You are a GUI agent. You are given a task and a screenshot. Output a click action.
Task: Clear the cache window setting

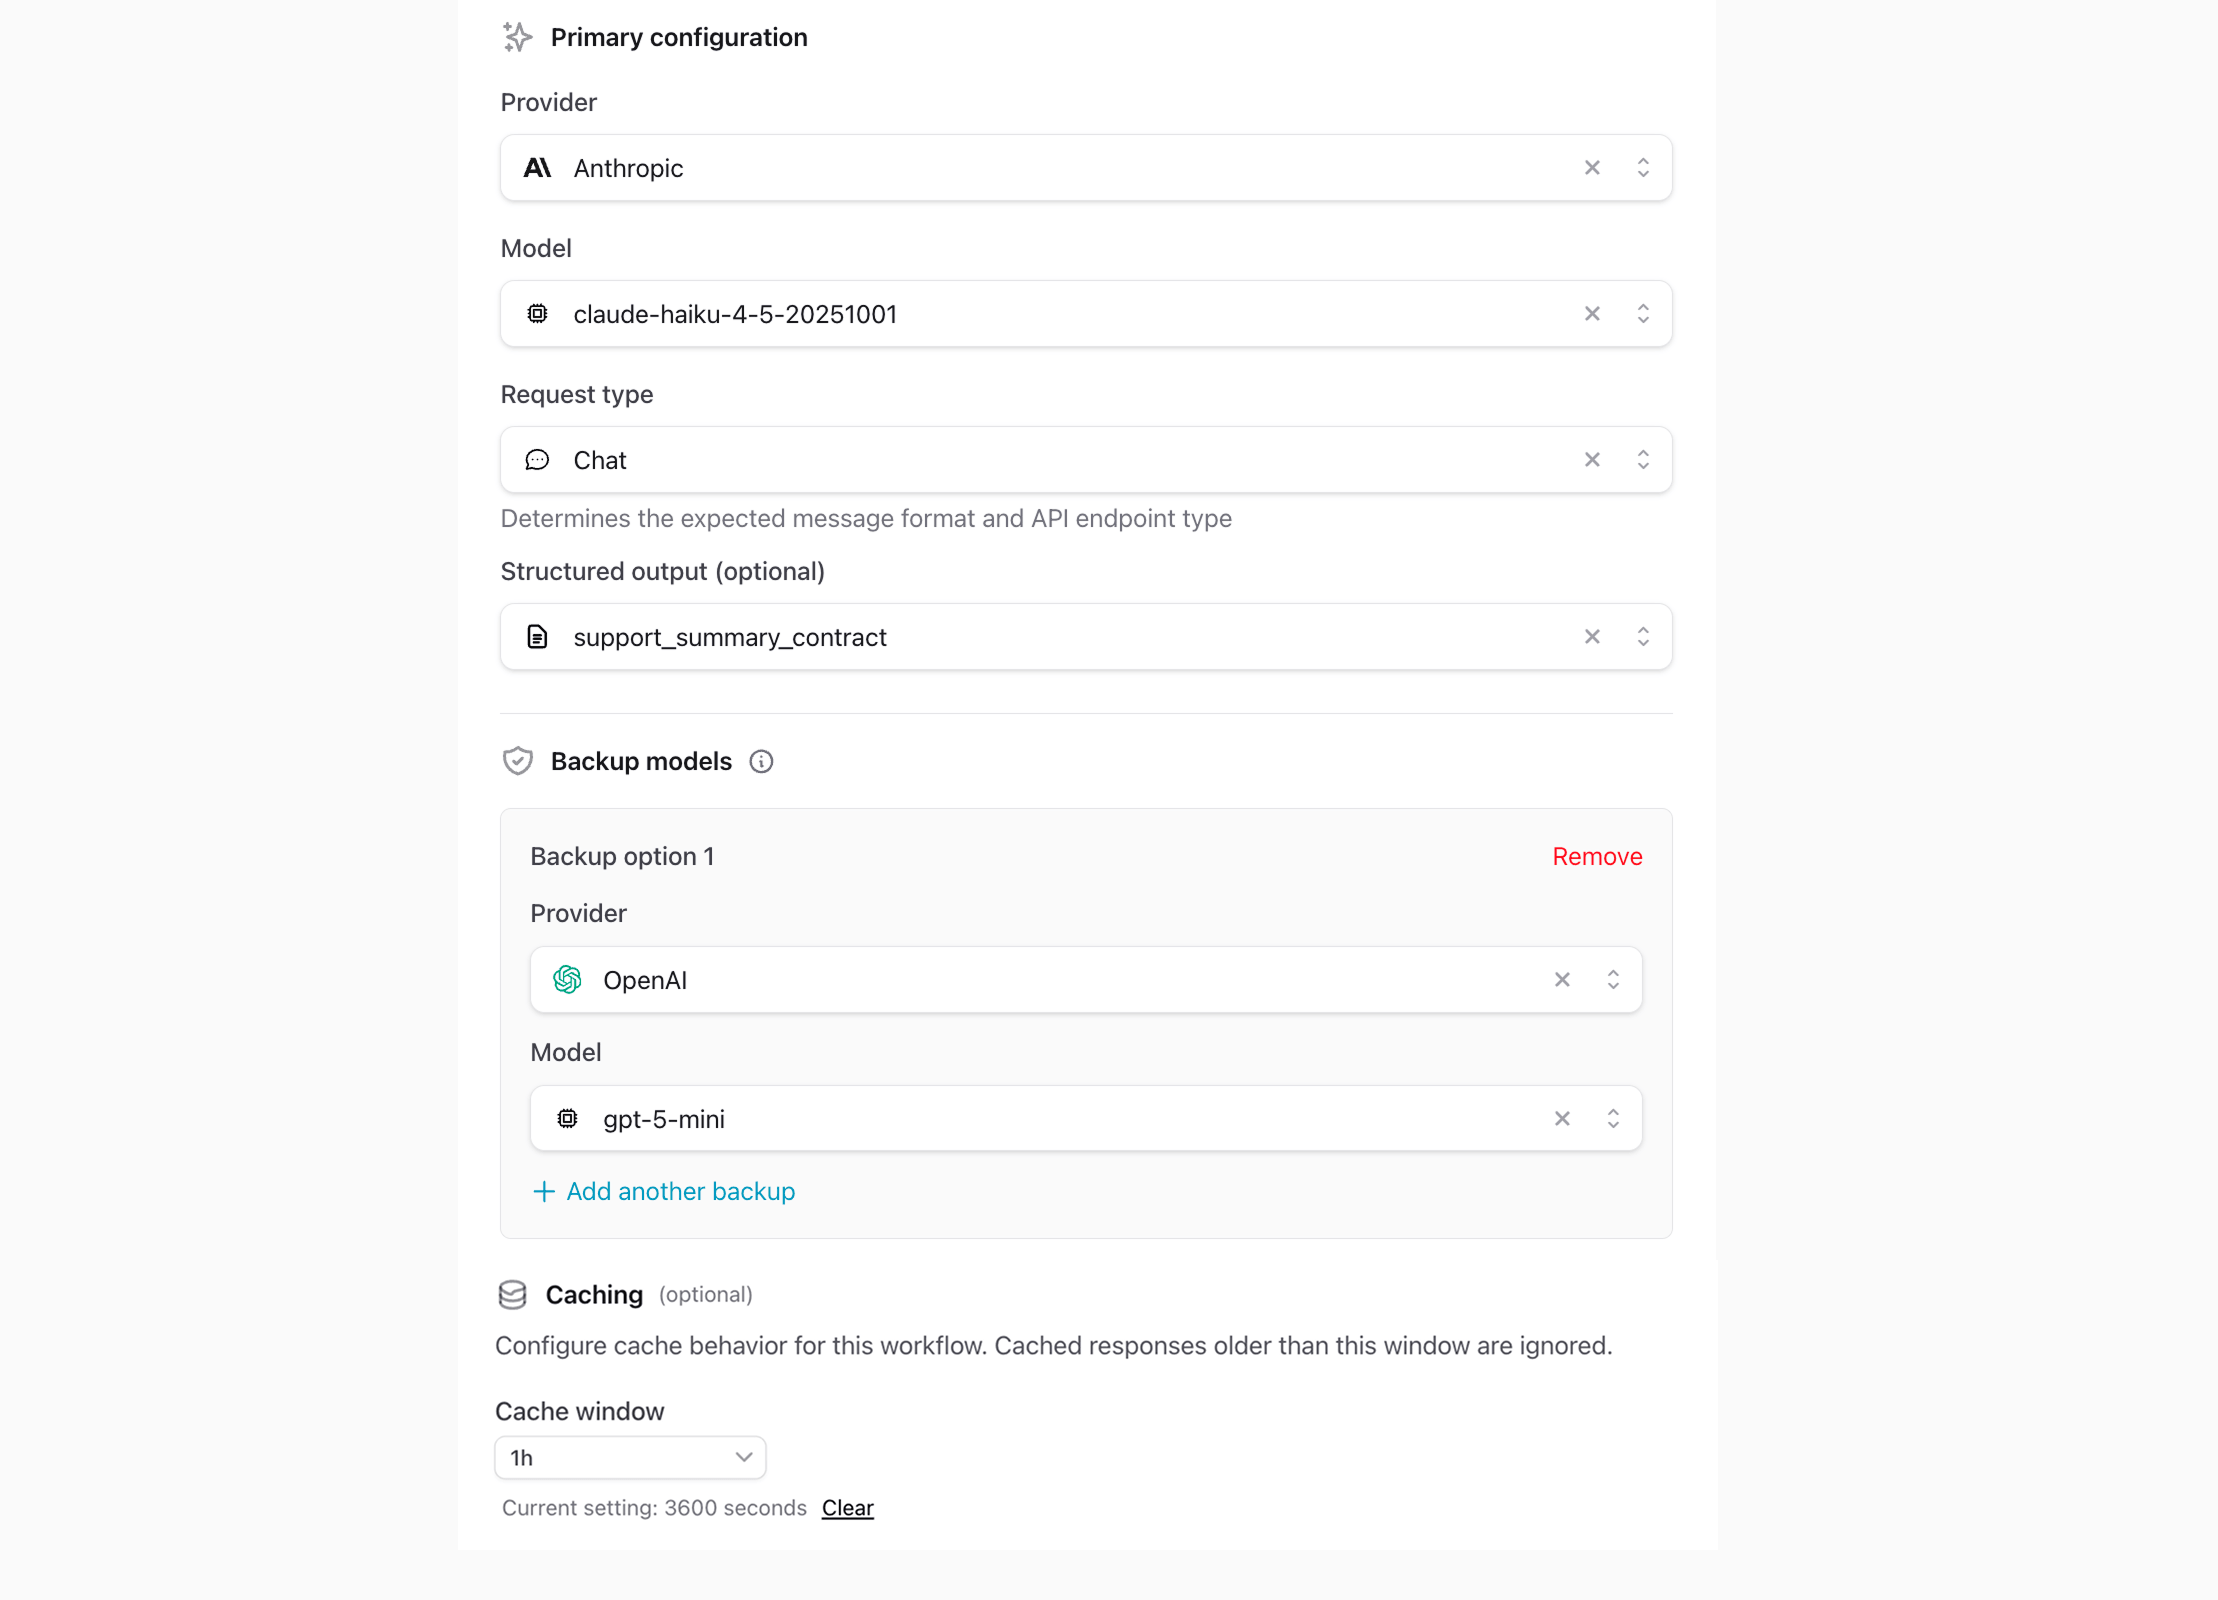point(847,1508)
